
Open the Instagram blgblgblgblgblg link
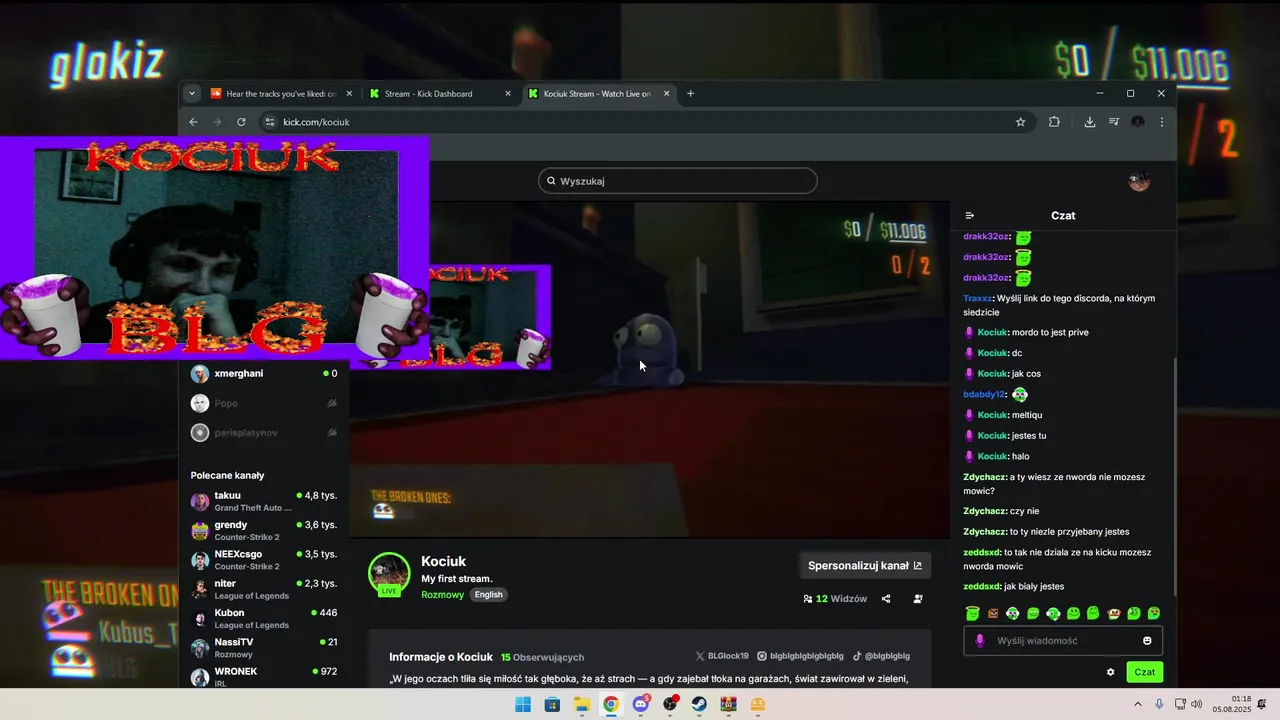click(800, 656)
